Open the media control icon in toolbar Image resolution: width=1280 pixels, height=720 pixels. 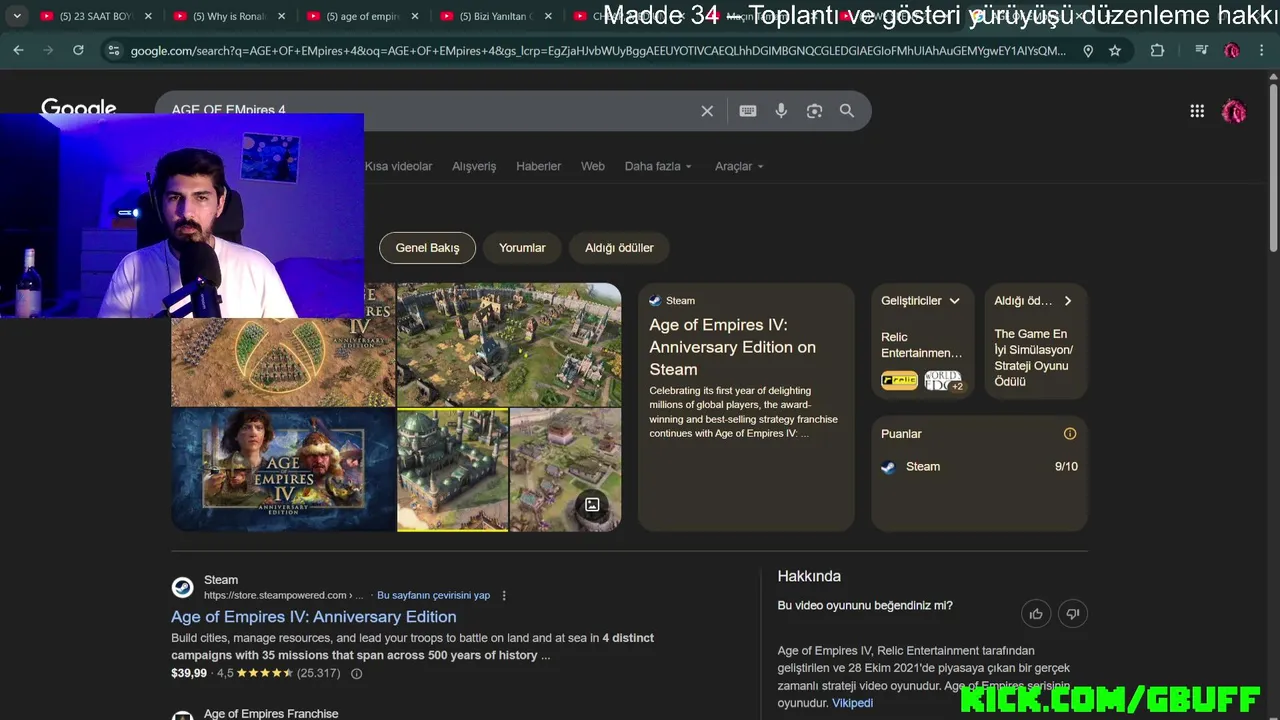pyautogui.click(x=1202, y=50)
